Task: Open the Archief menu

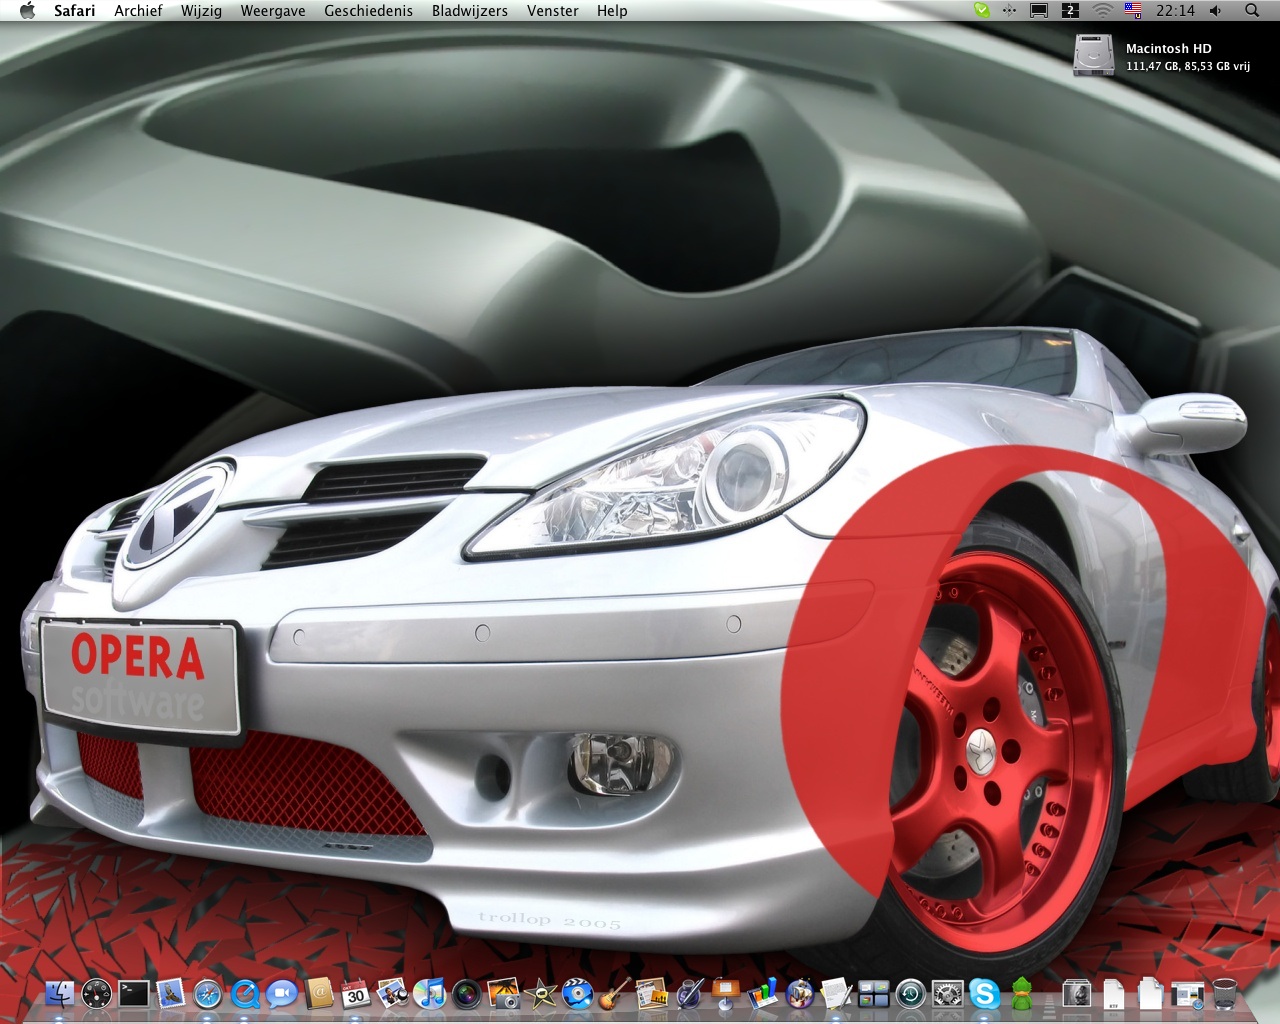Action: pos(138,11)
